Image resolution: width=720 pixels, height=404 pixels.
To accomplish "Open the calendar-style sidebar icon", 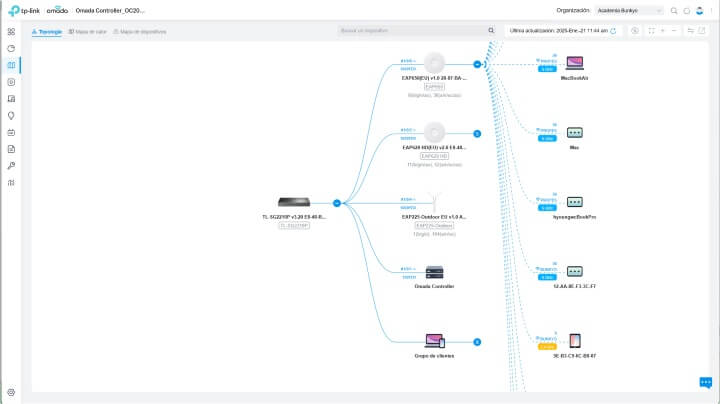I will coord(11,132).
